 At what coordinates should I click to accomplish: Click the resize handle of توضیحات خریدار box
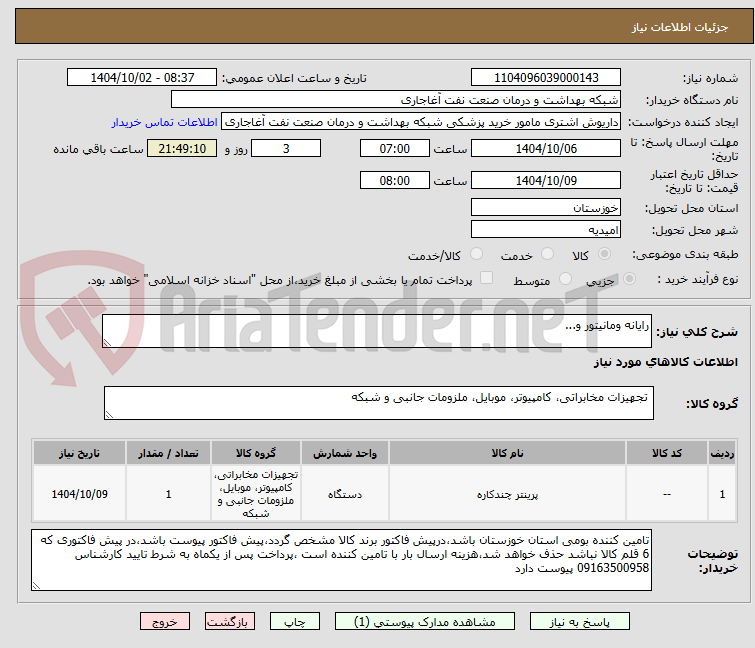[x=36, y=586]
